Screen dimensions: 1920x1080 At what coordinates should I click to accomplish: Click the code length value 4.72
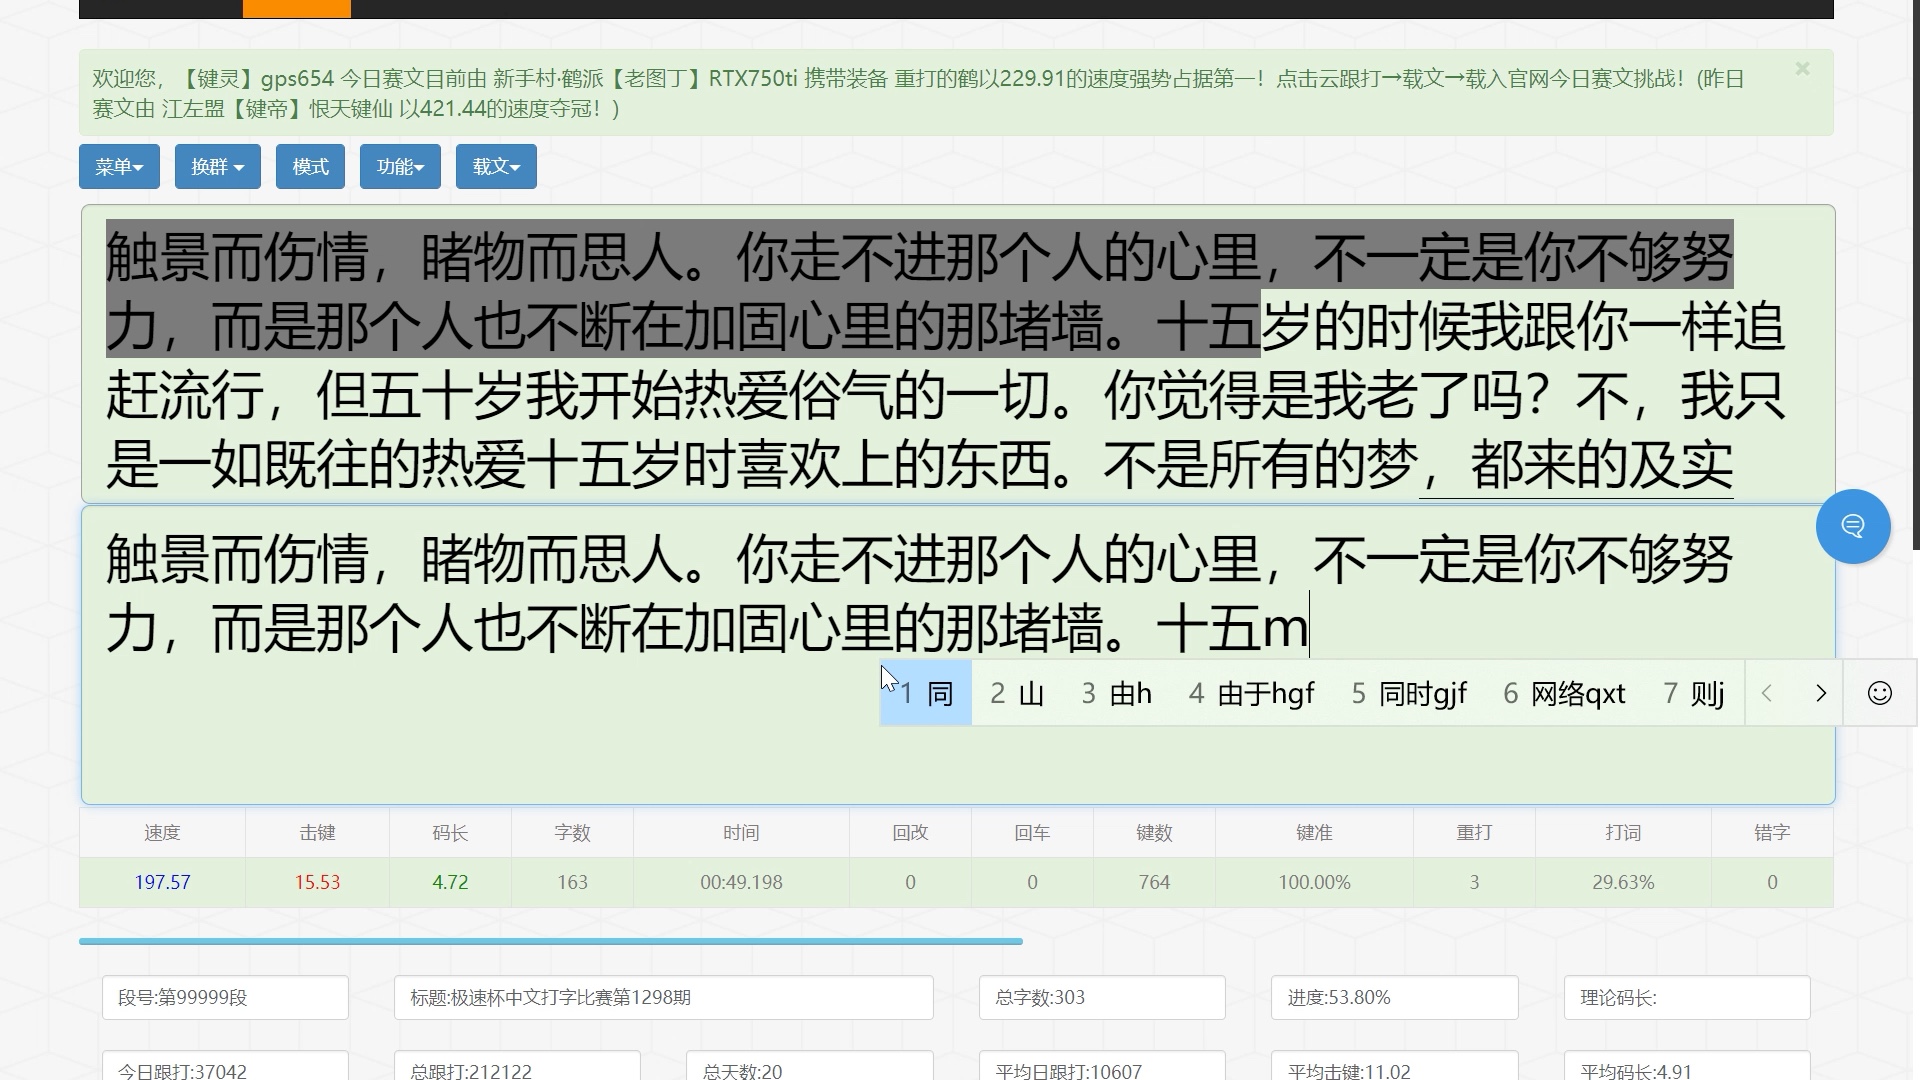coord(450,882)
